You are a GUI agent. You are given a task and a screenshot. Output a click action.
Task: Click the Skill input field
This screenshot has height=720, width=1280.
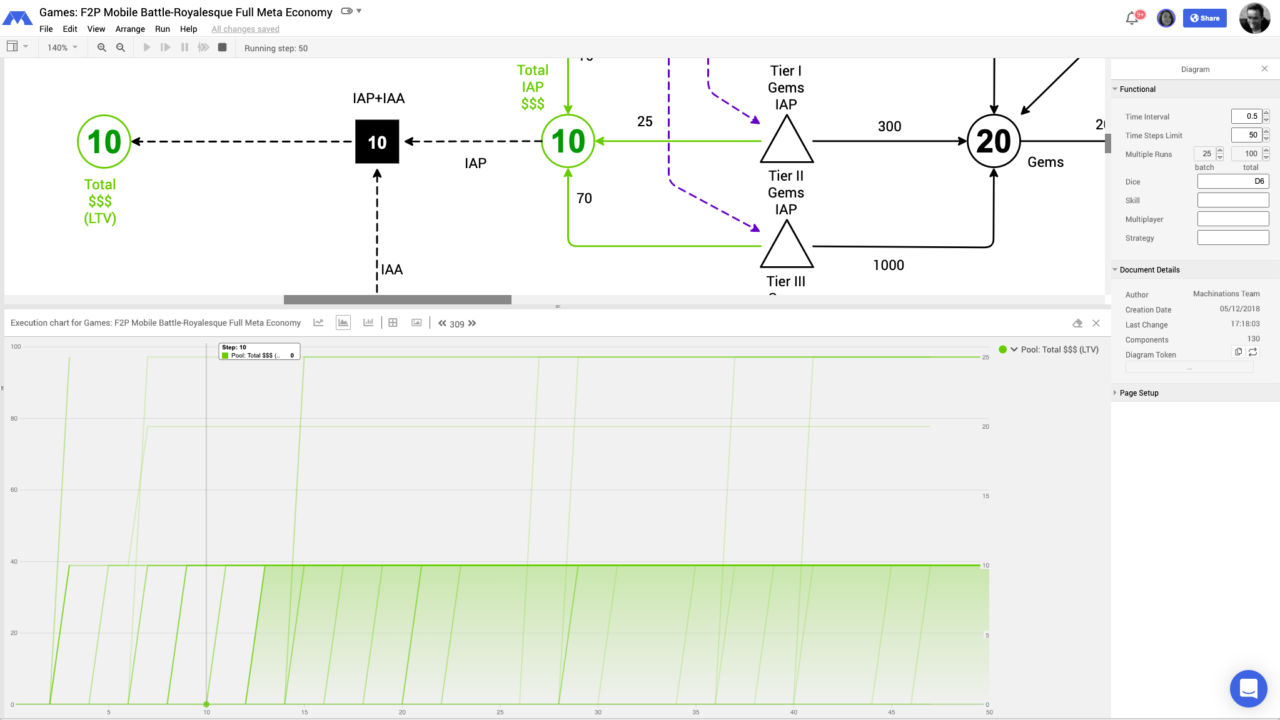point(1233,201)
